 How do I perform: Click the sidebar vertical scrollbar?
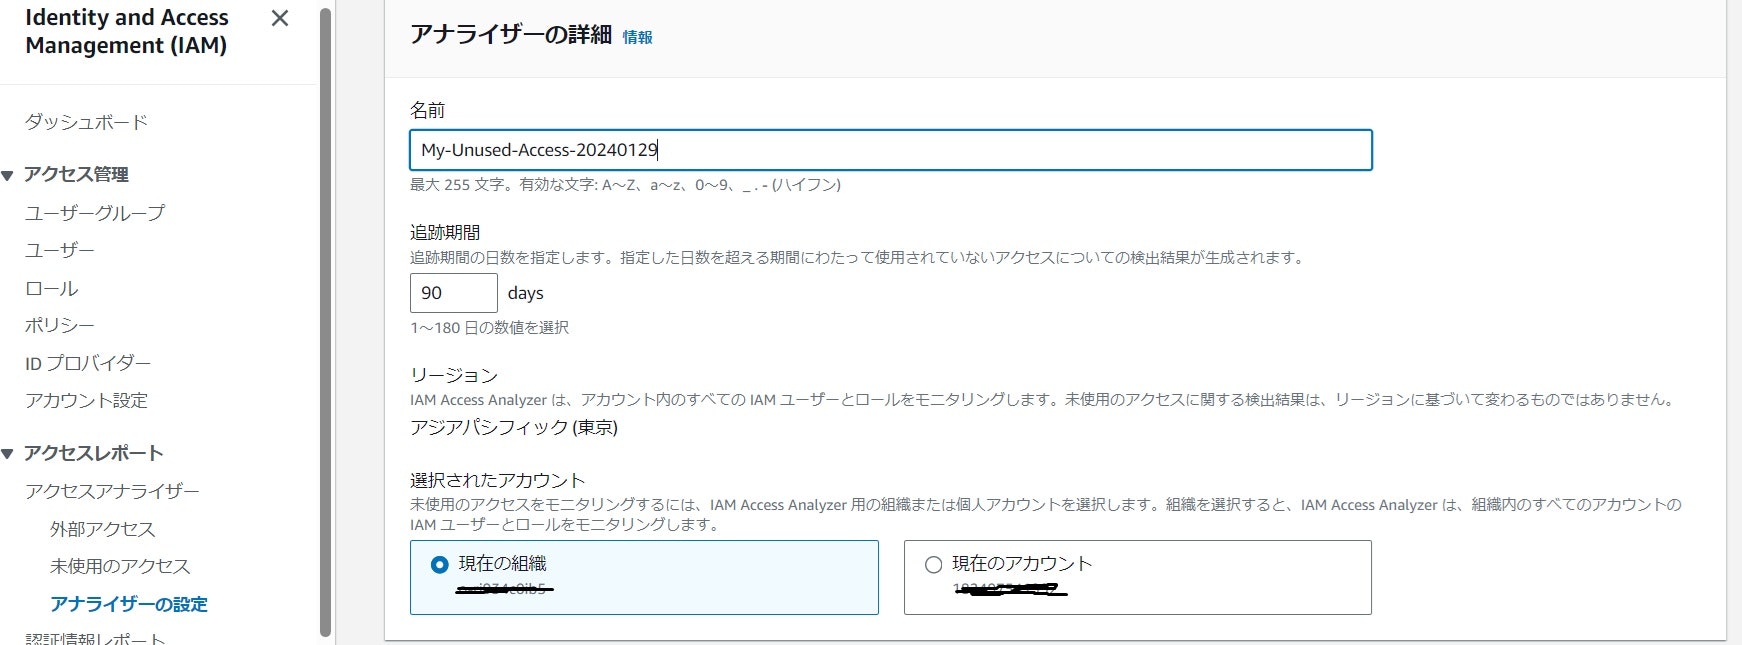(x=325, y=322)
